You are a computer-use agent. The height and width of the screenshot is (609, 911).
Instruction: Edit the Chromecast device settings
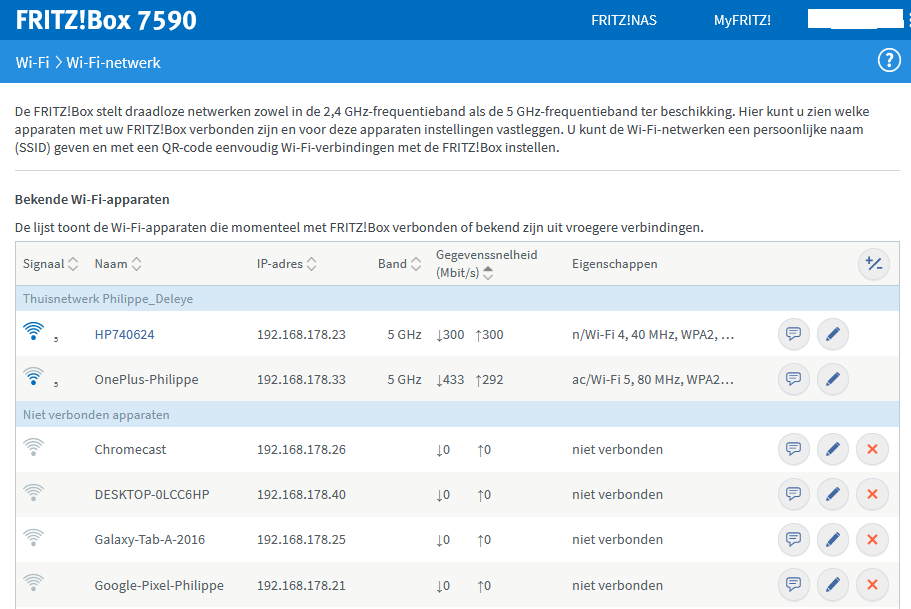tap(832, 449)
